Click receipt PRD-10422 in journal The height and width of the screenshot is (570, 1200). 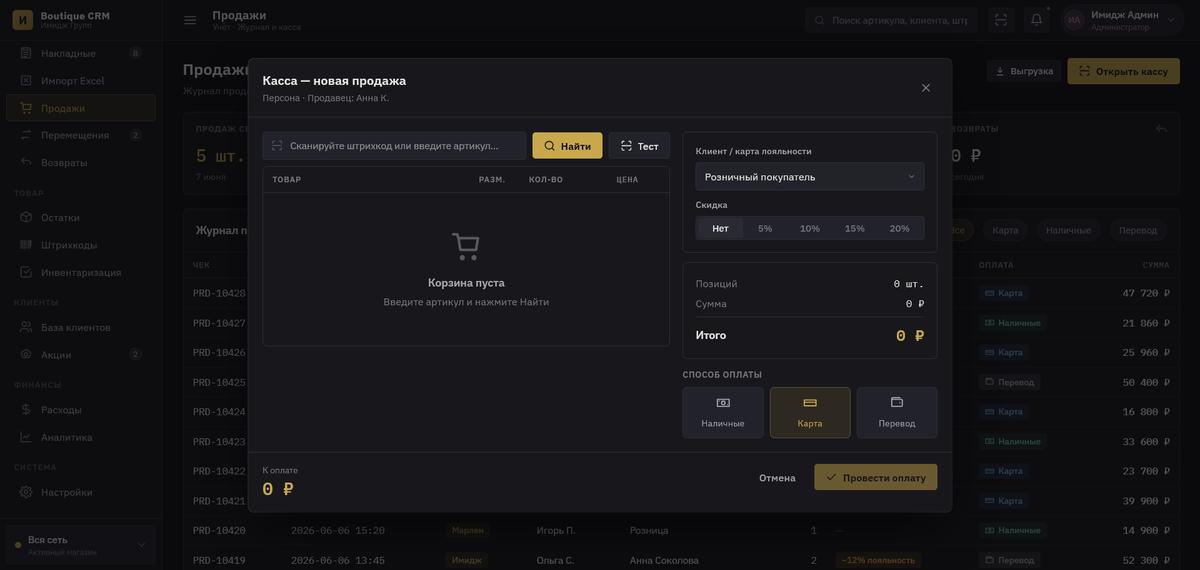pyautogui.click(x=219, y=471)
